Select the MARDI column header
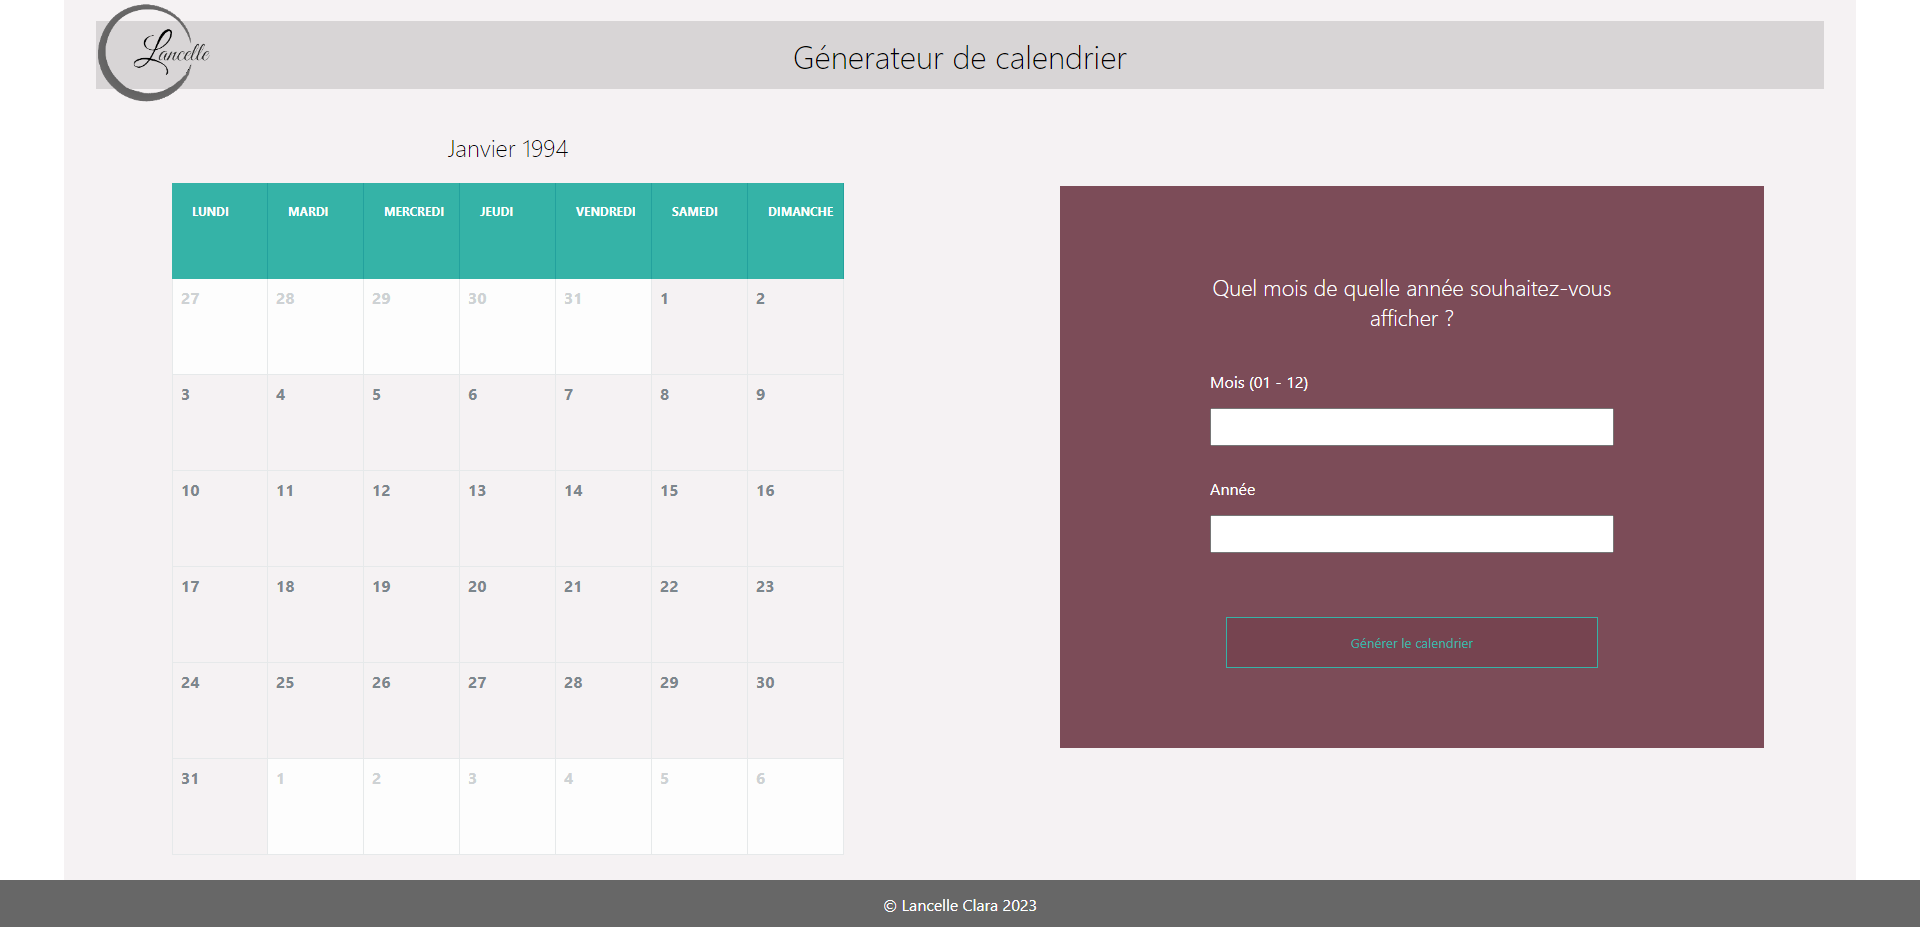1920x927 pixels. coord(315,231)
